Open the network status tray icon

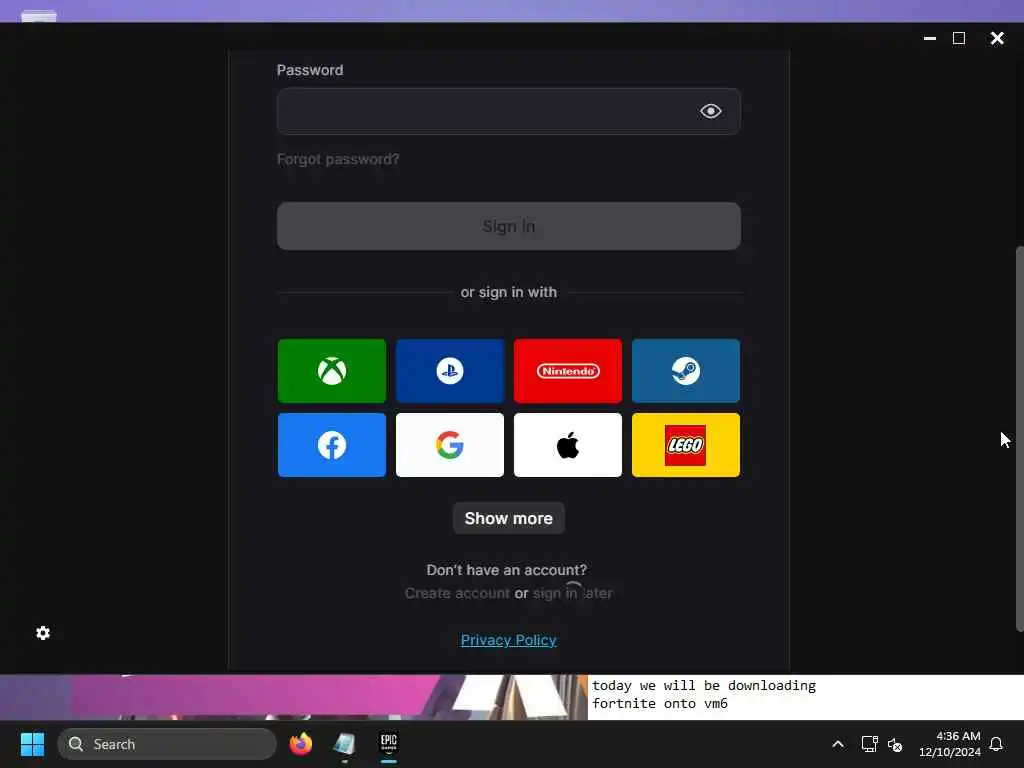coord(869,744)
